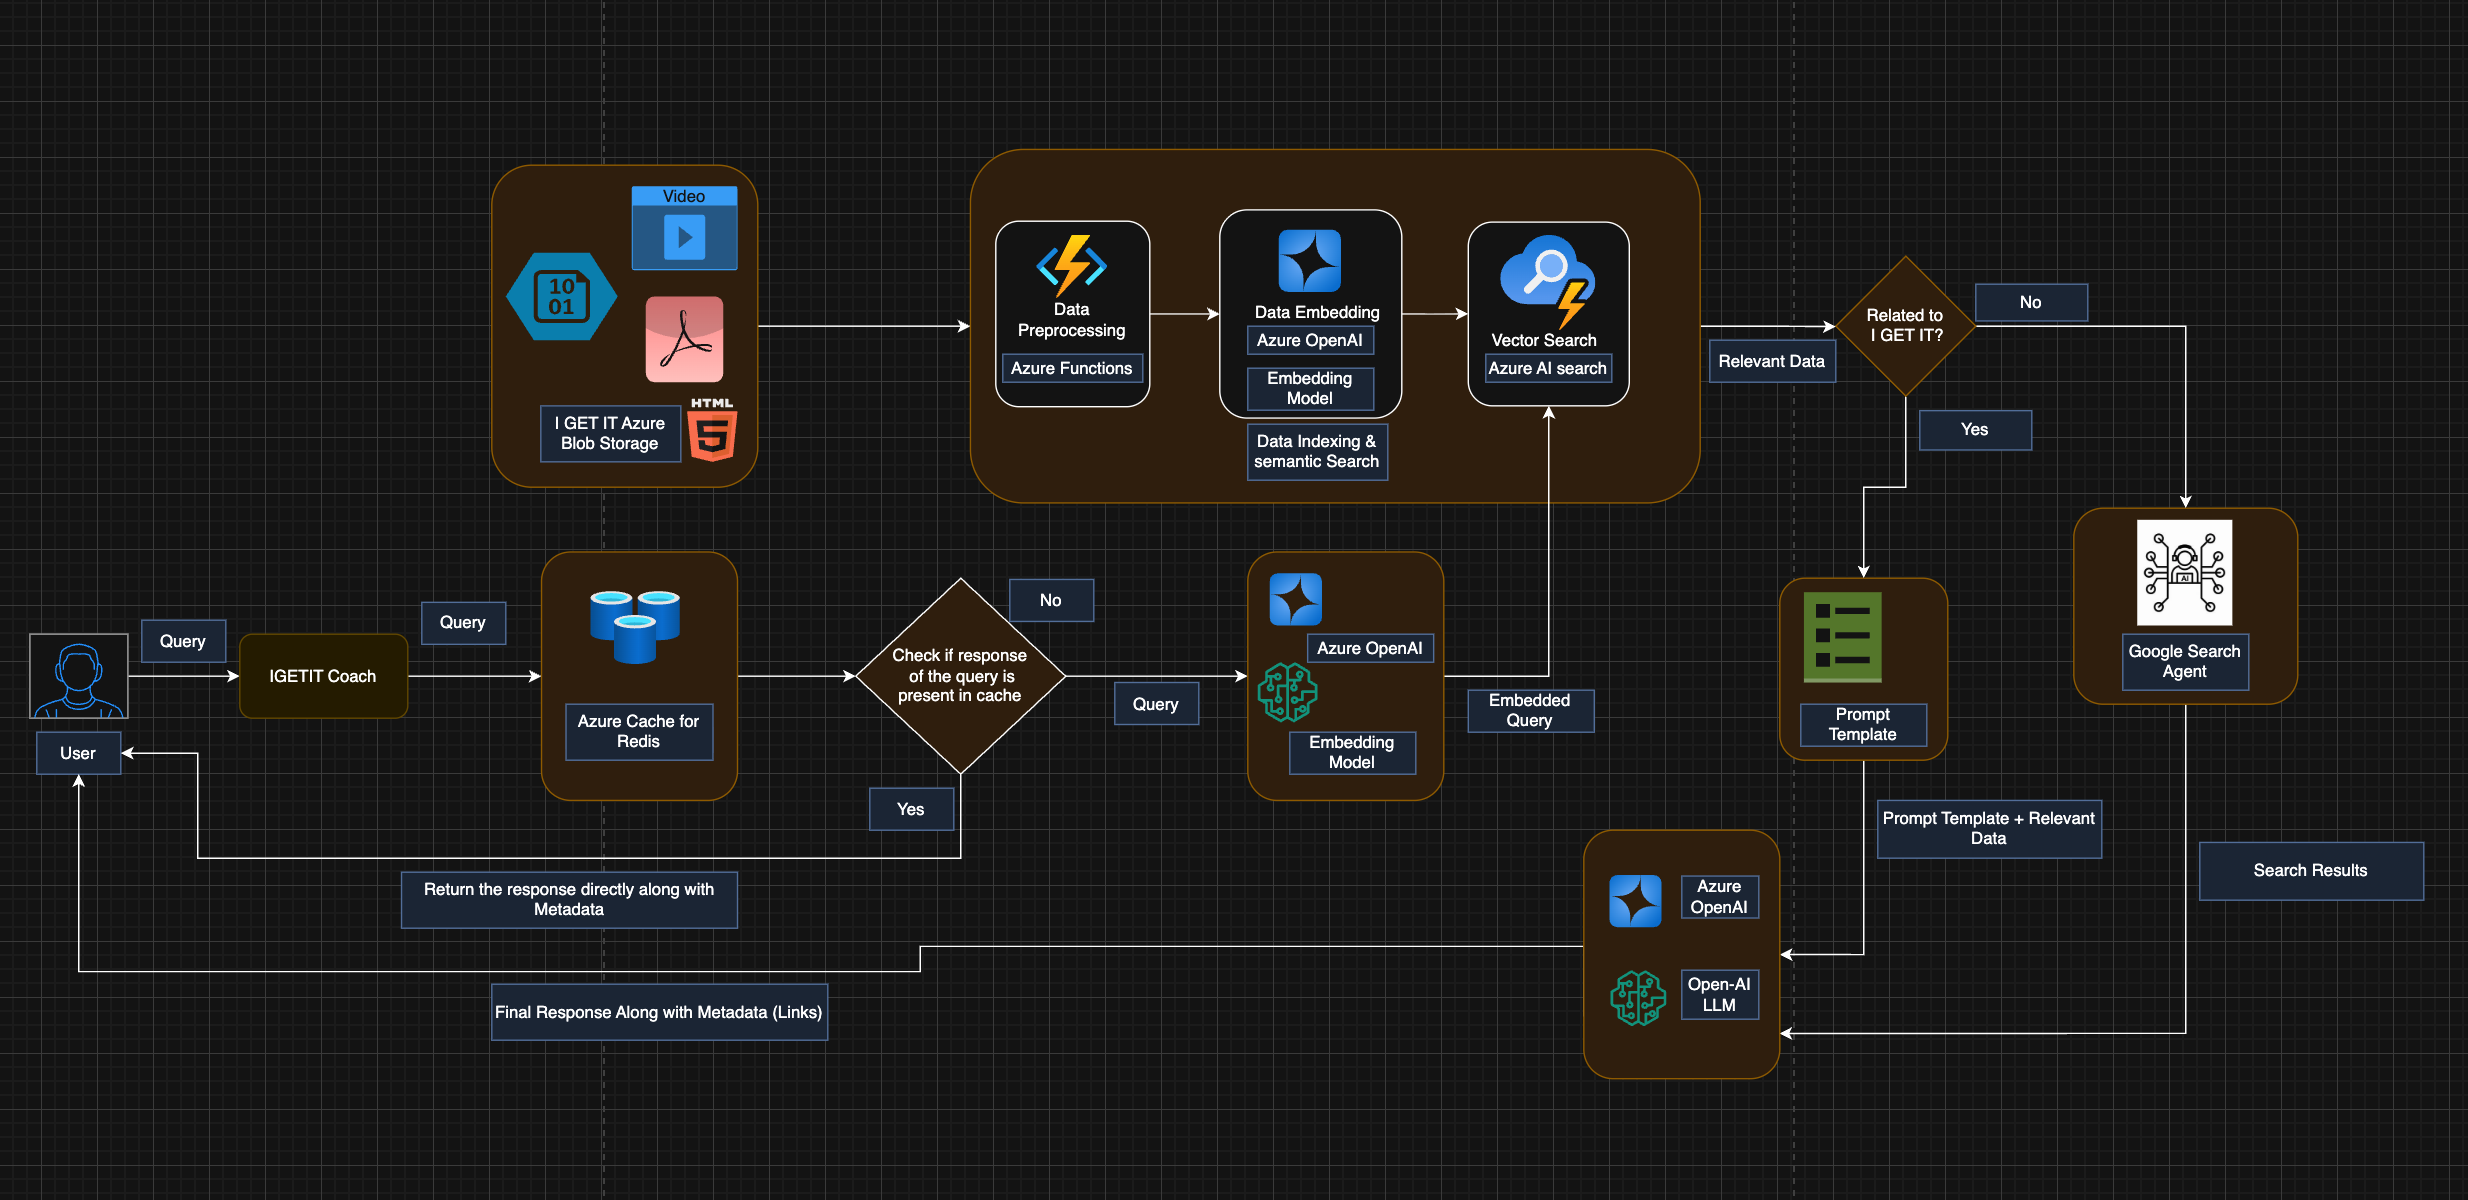Click the 'Query' label next to User

tap(182, 641)
